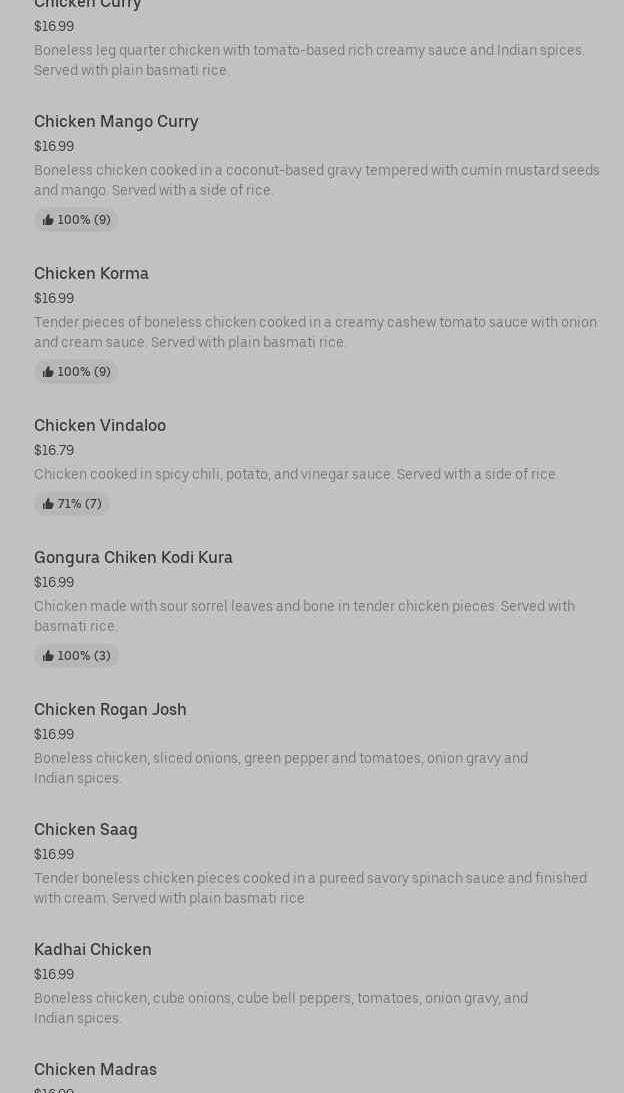Choose the Chicken Saag dish
This screenshot has height=1093, width=624.
[86, 830]
